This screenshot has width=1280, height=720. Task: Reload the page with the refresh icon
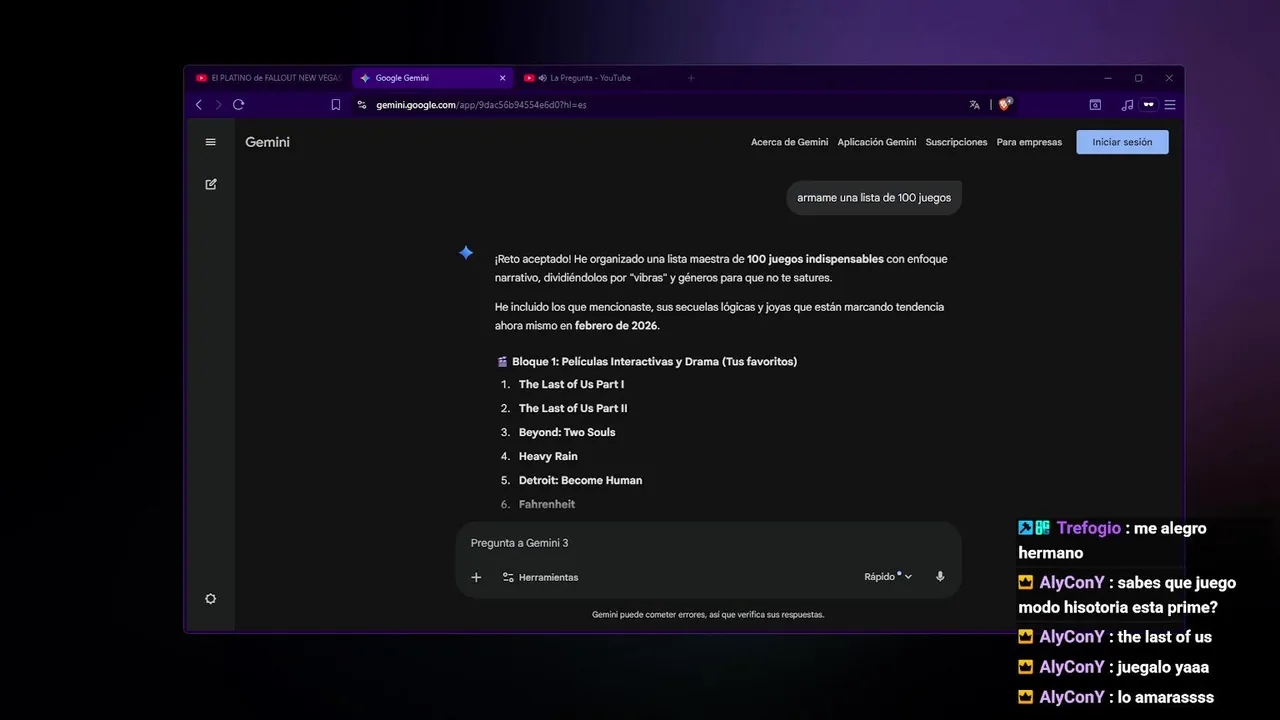[x=238, y=104]
